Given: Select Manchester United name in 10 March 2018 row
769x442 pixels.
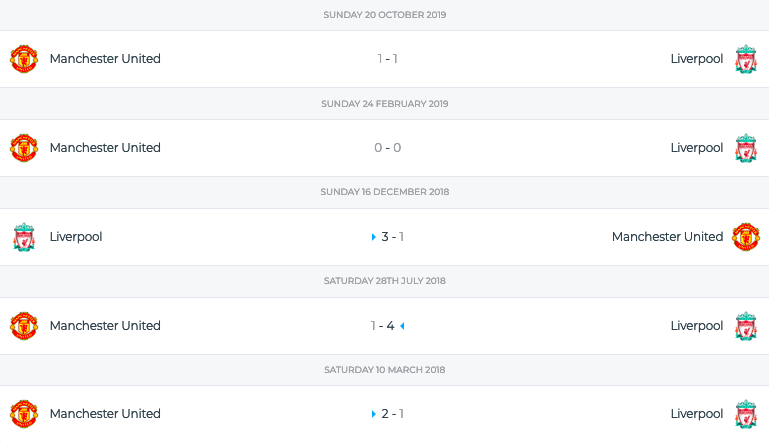Looking at the screenshot, I should pos(105,414).
